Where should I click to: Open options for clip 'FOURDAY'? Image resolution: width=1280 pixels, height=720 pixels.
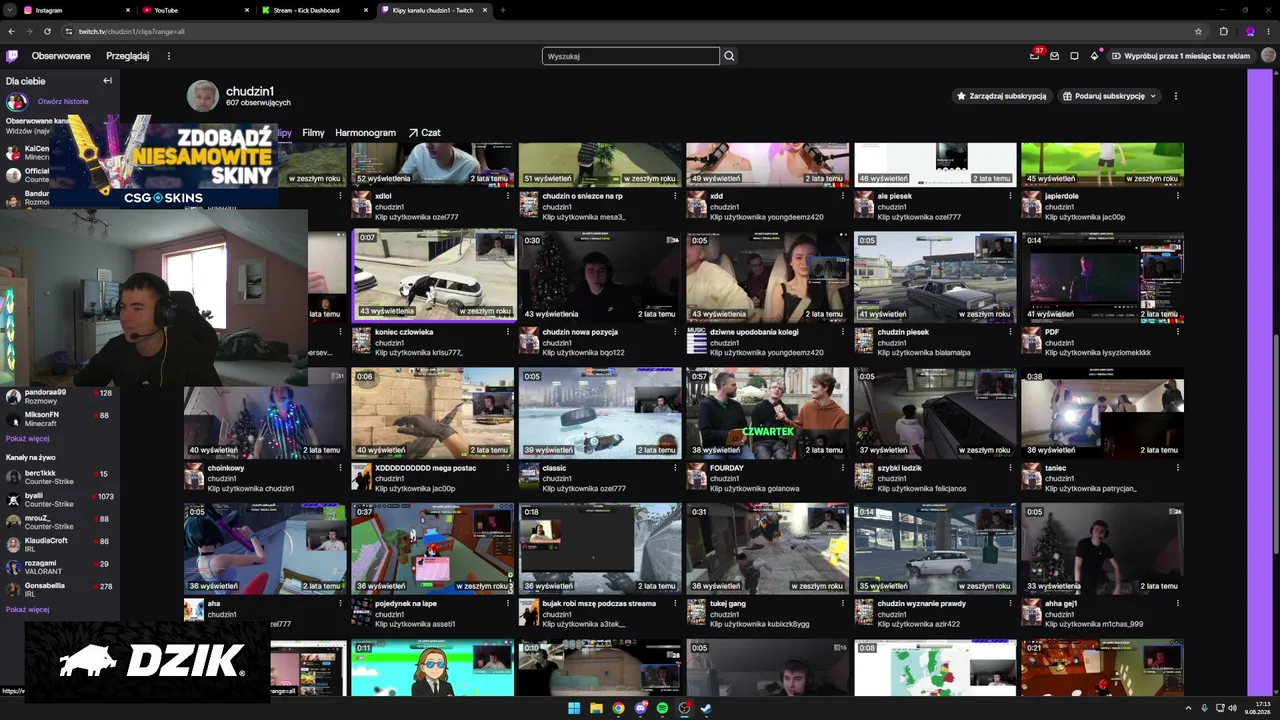tap(843, 468)
